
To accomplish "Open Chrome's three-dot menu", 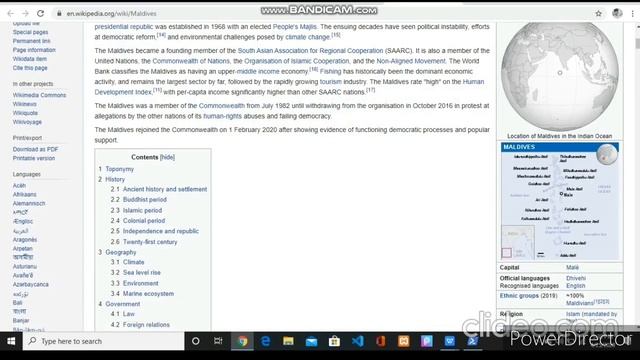I will [633, 13].
